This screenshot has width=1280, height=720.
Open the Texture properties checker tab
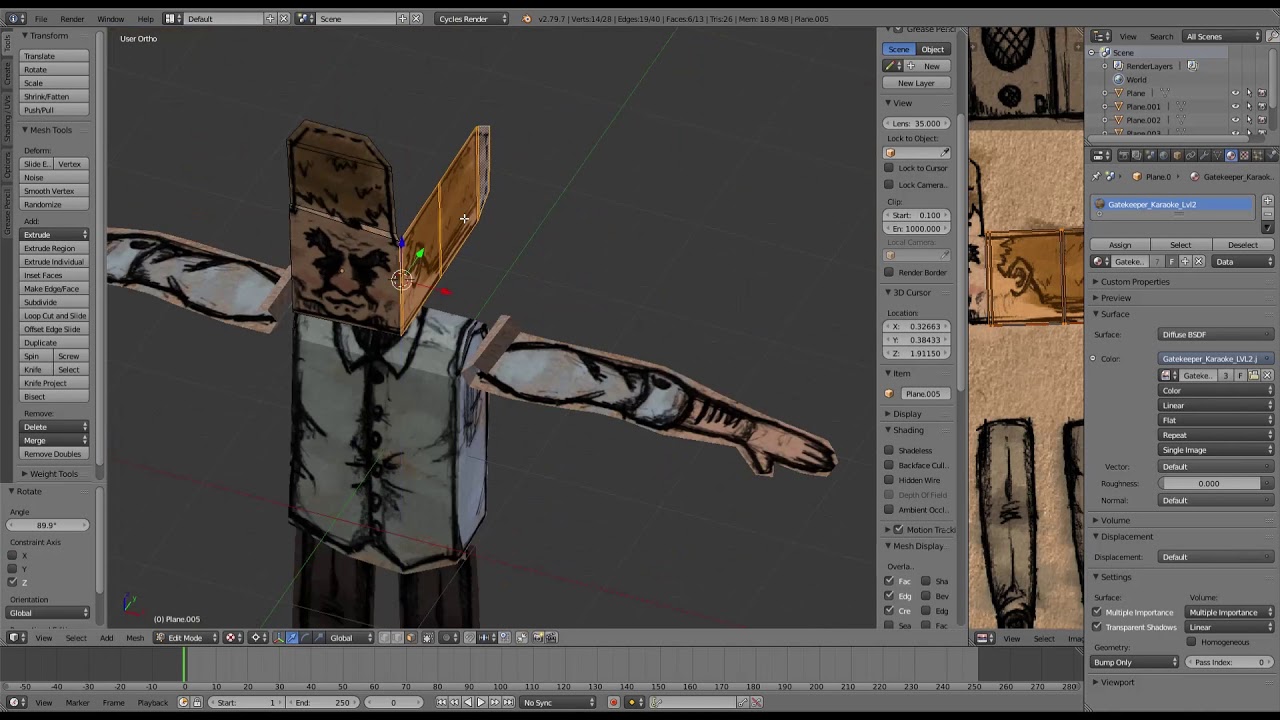1245,155
